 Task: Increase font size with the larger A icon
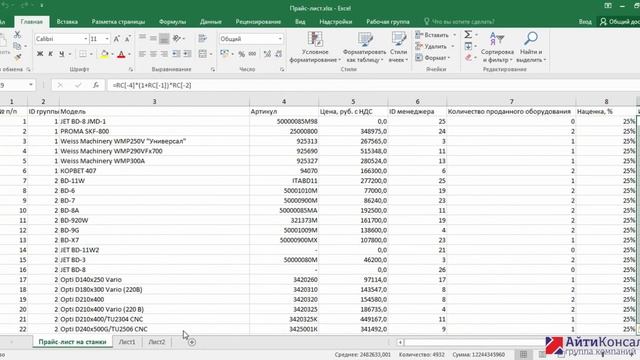tap(117, 39)
